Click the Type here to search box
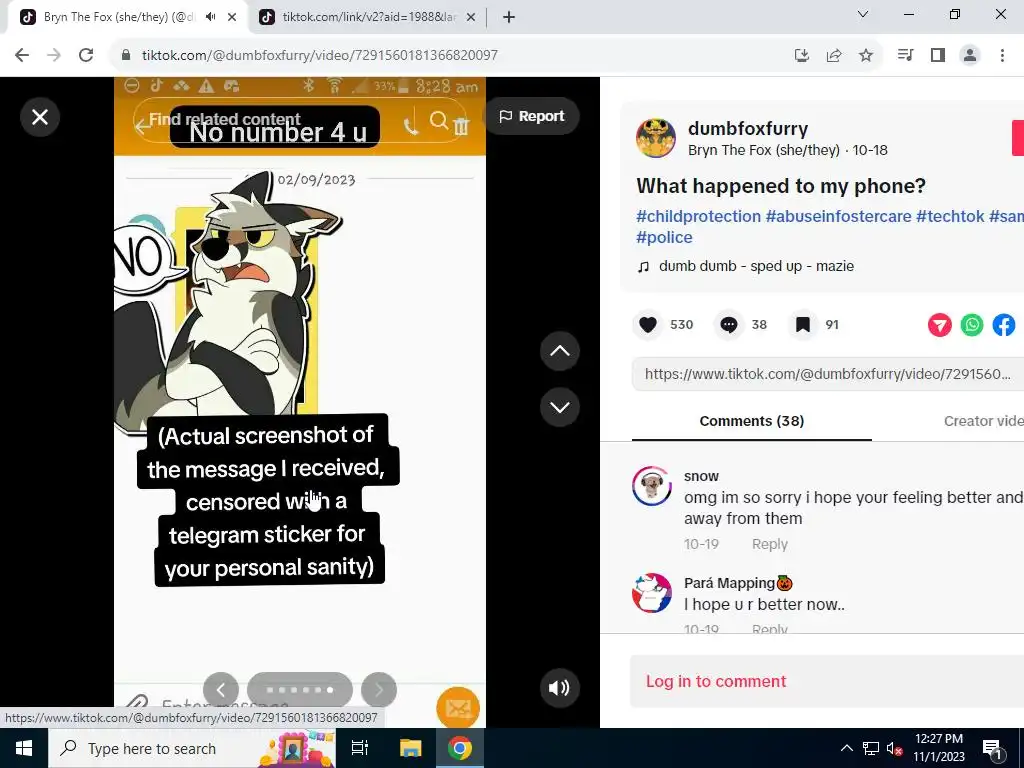The height and width of the screenshot is (768, 1024). coord(191,748)
